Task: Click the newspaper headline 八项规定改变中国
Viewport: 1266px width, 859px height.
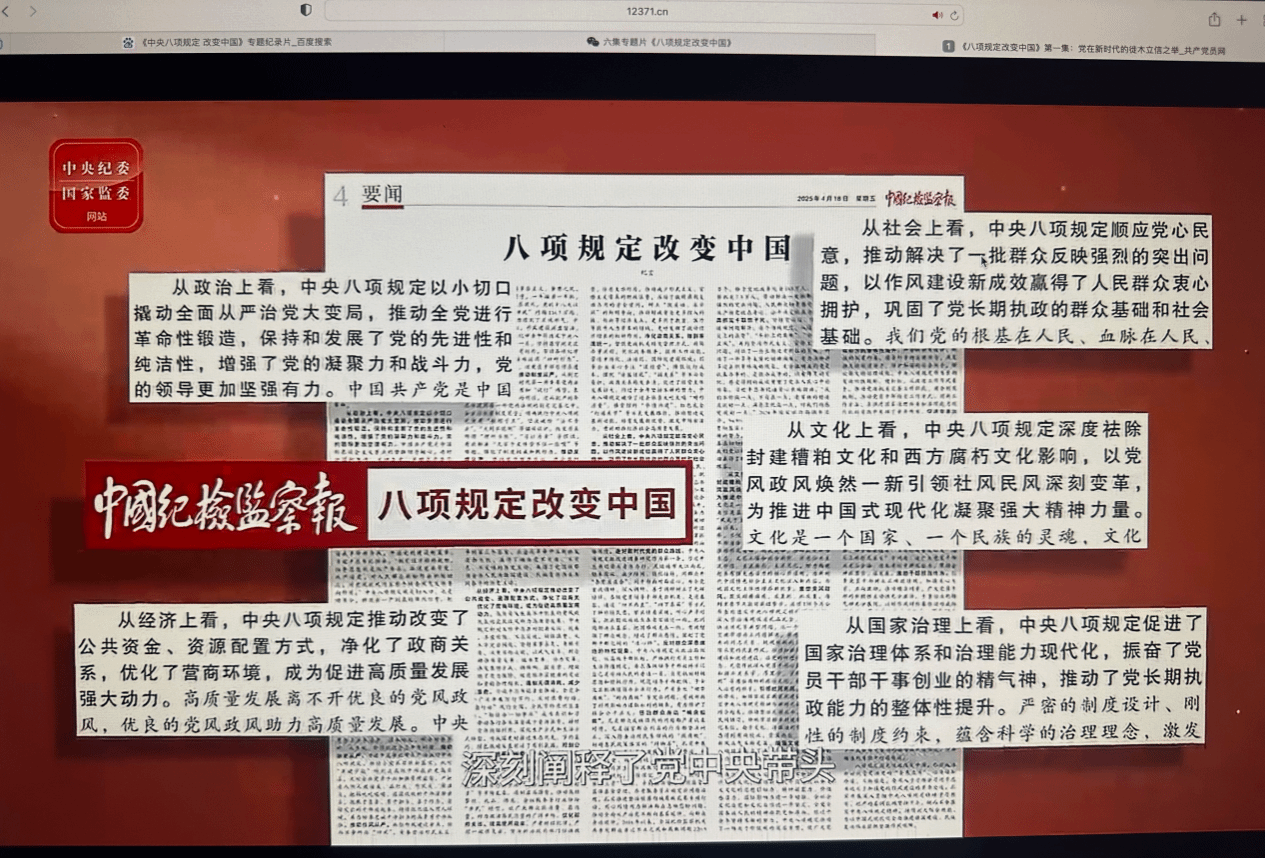Action: point(647,247)
